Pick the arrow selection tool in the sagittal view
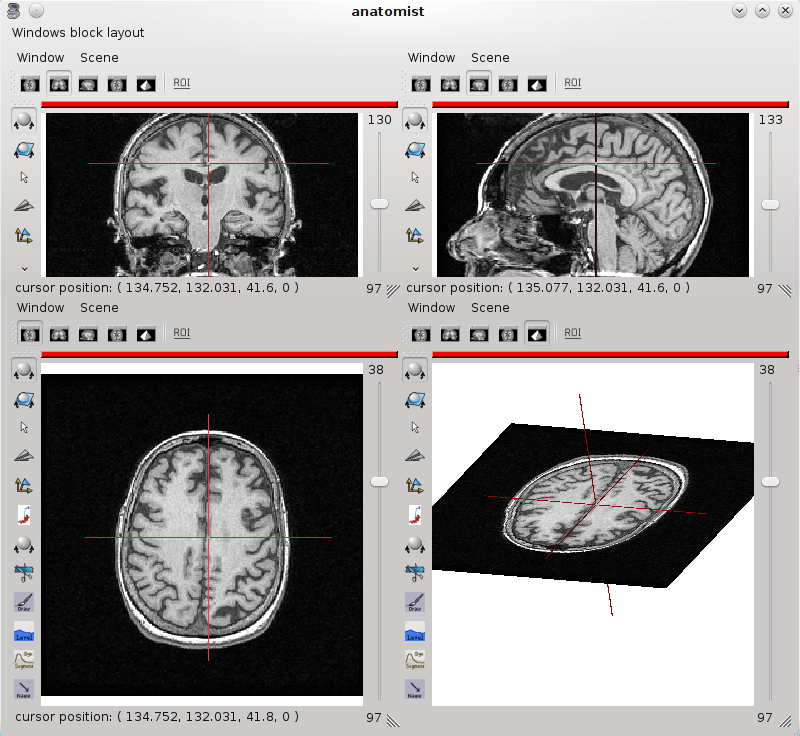The image size is (800, 736). coord(414,177)
